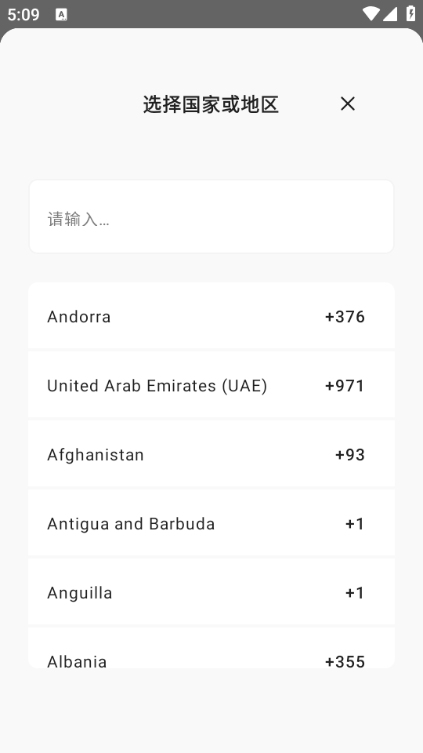Tap the +355 dial code
Screen dimensions: 423x753
[345, 661]
